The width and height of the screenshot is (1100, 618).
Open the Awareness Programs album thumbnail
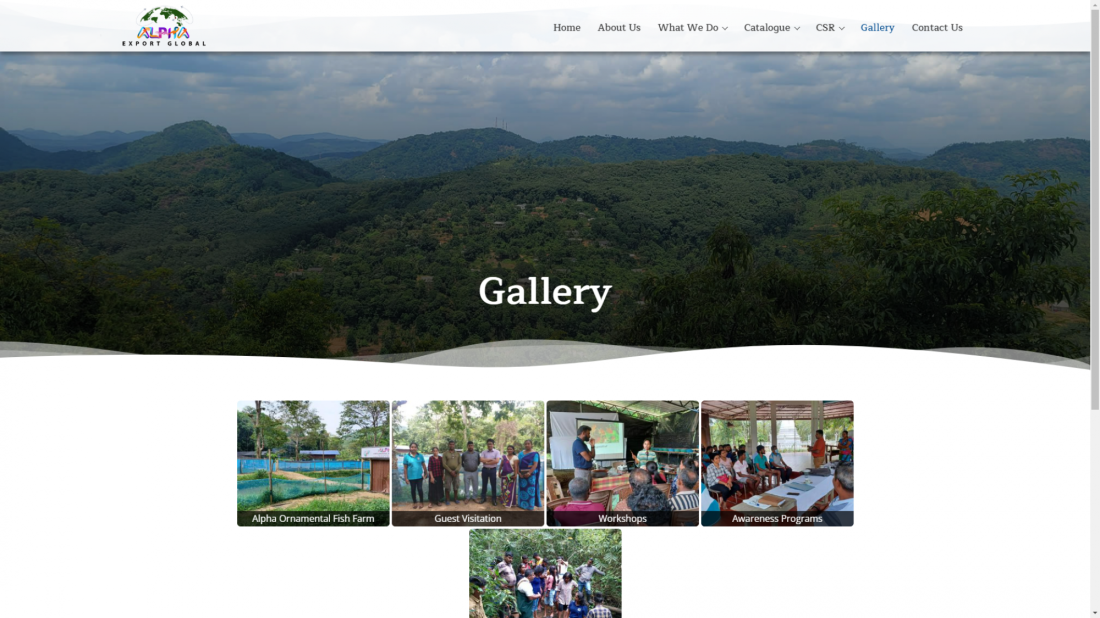(x=777, y=463)
